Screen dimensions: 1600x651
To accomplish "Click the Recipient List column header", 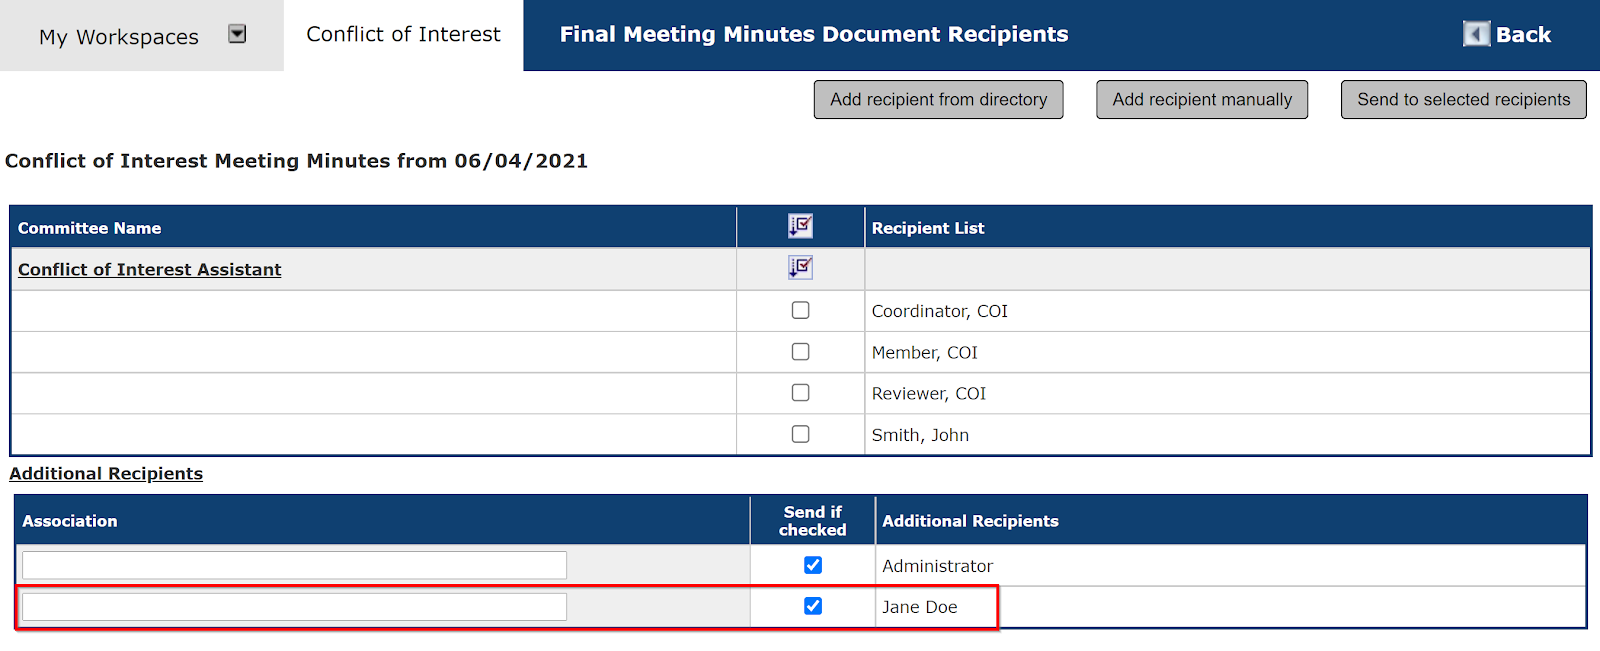I will point(928,228).
